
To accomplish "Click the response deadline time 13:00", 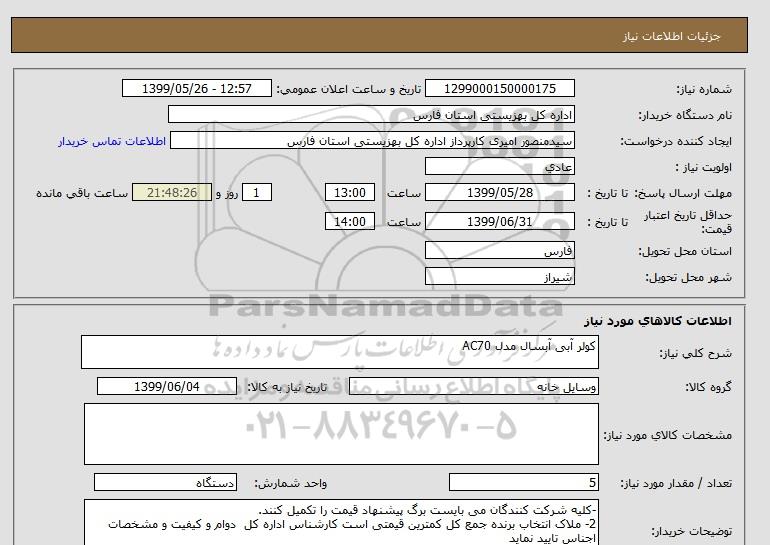I will pos(350,192).
